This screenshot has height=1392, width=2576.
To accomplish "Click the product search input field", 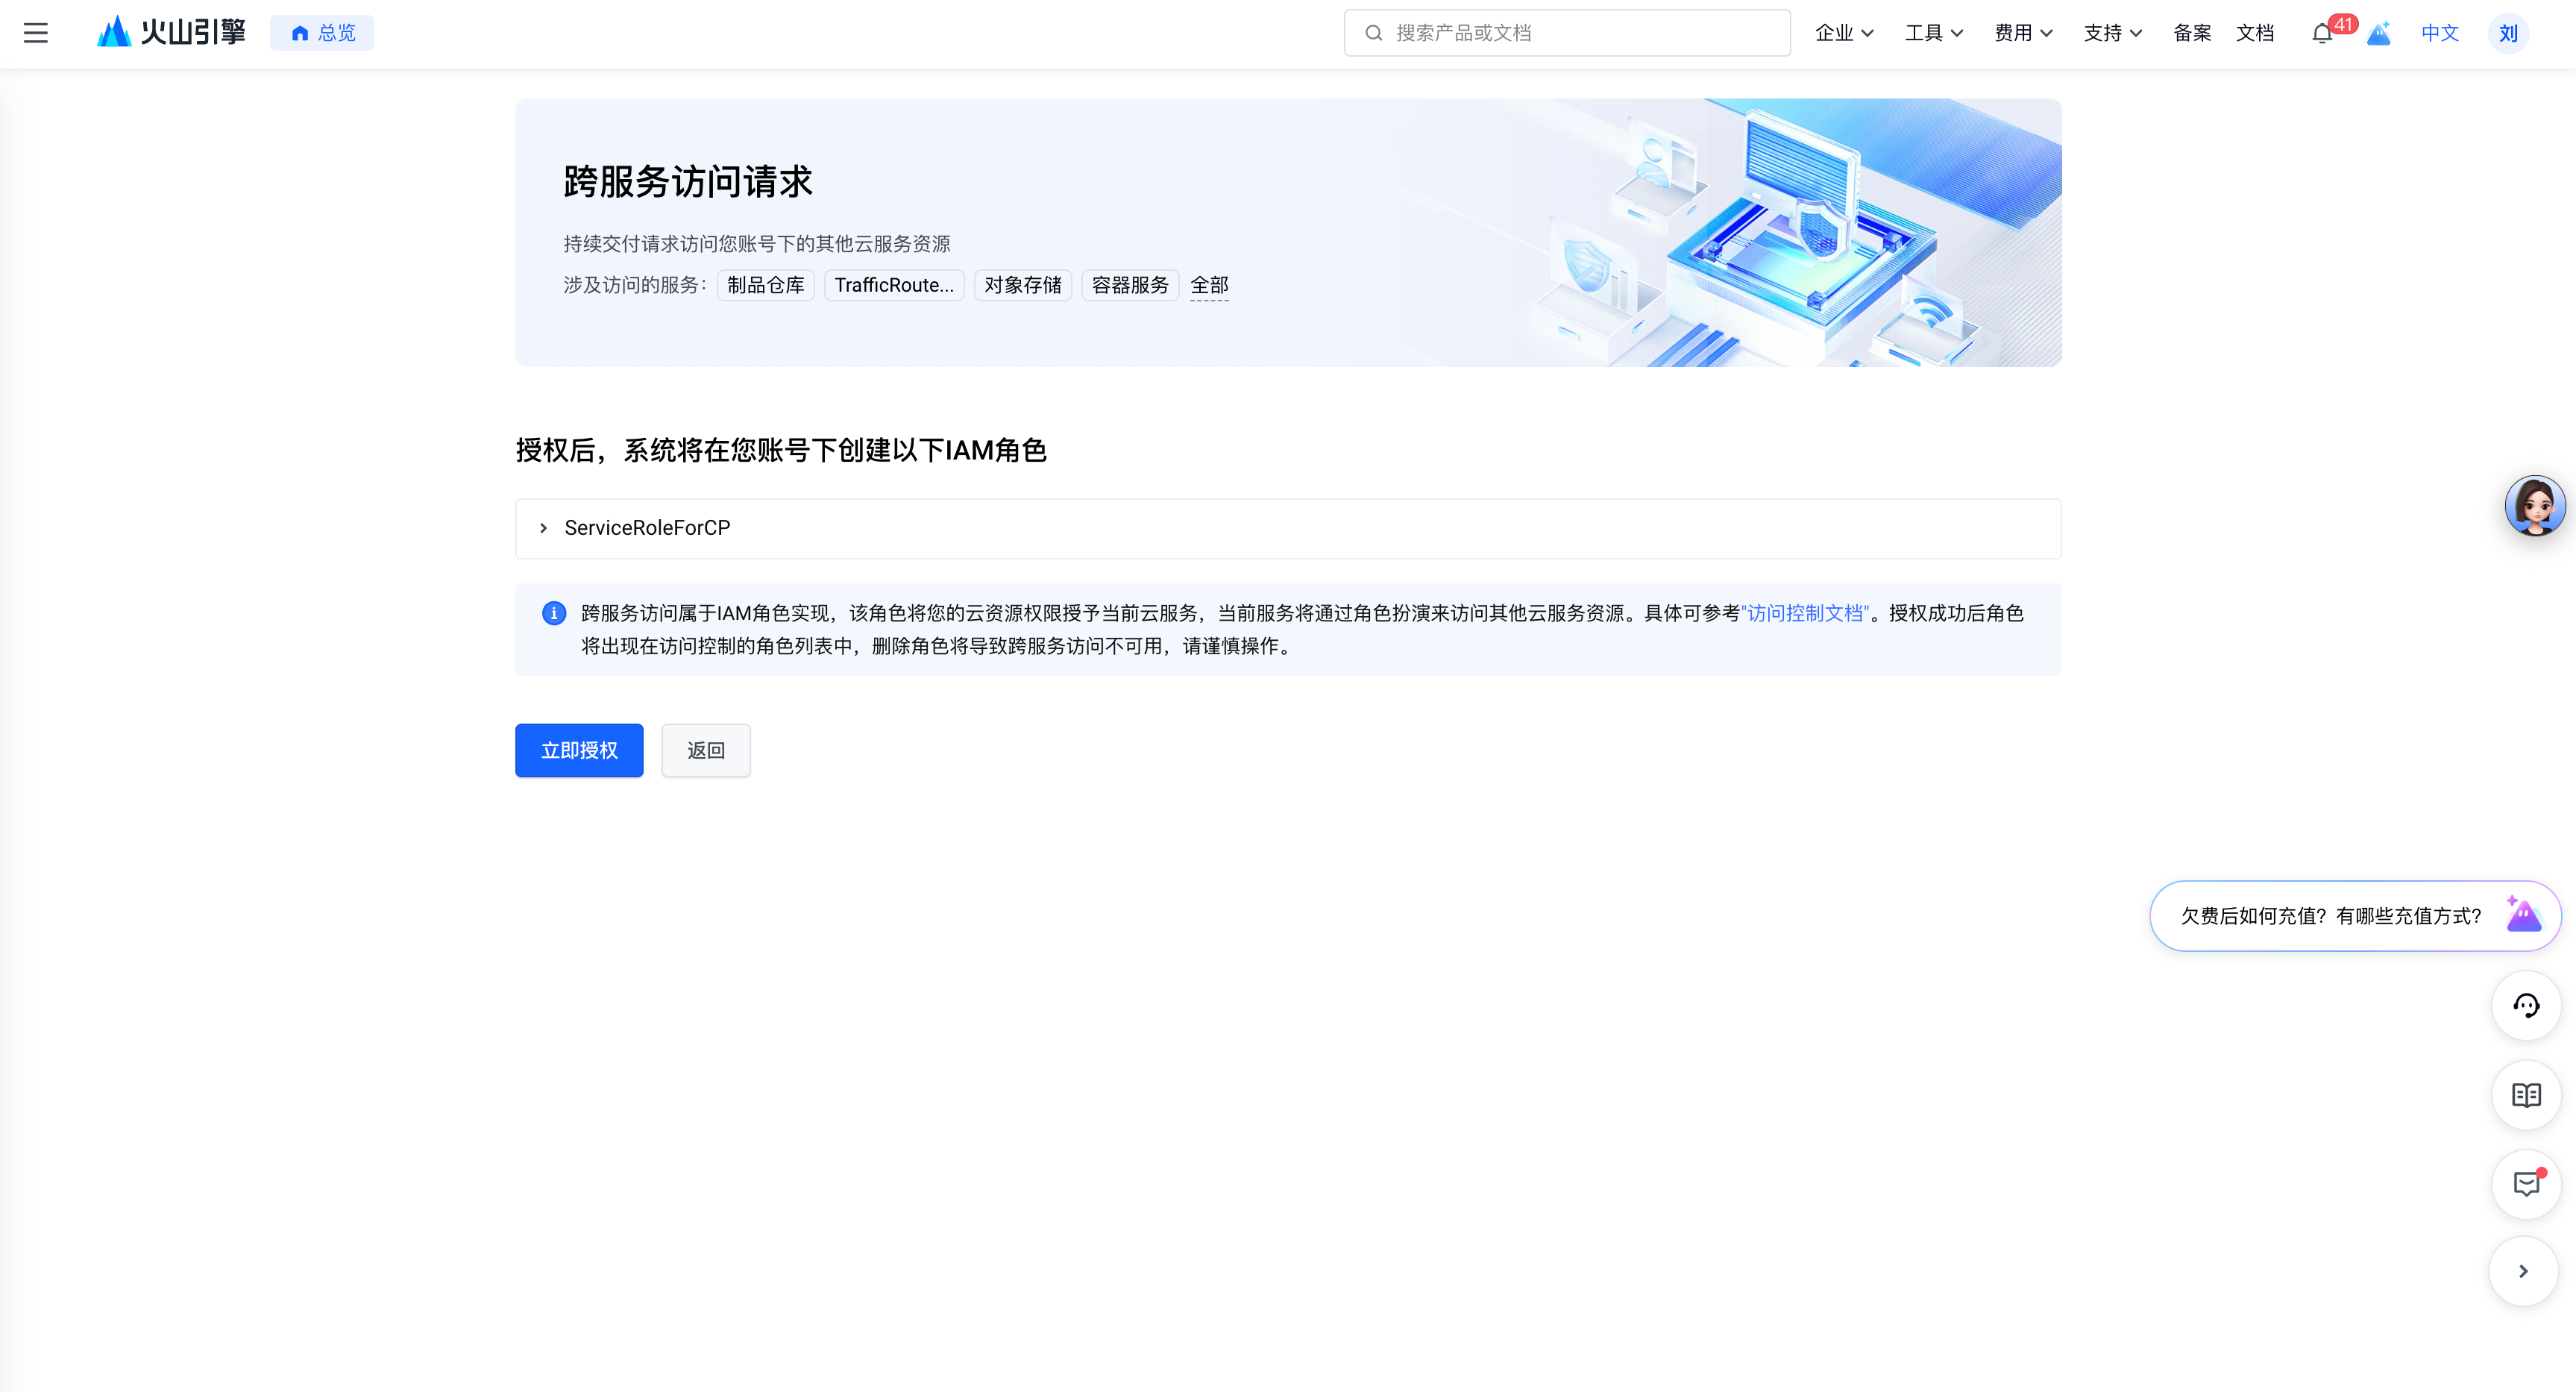I will pyautogui.click(x=1566, y=32).
